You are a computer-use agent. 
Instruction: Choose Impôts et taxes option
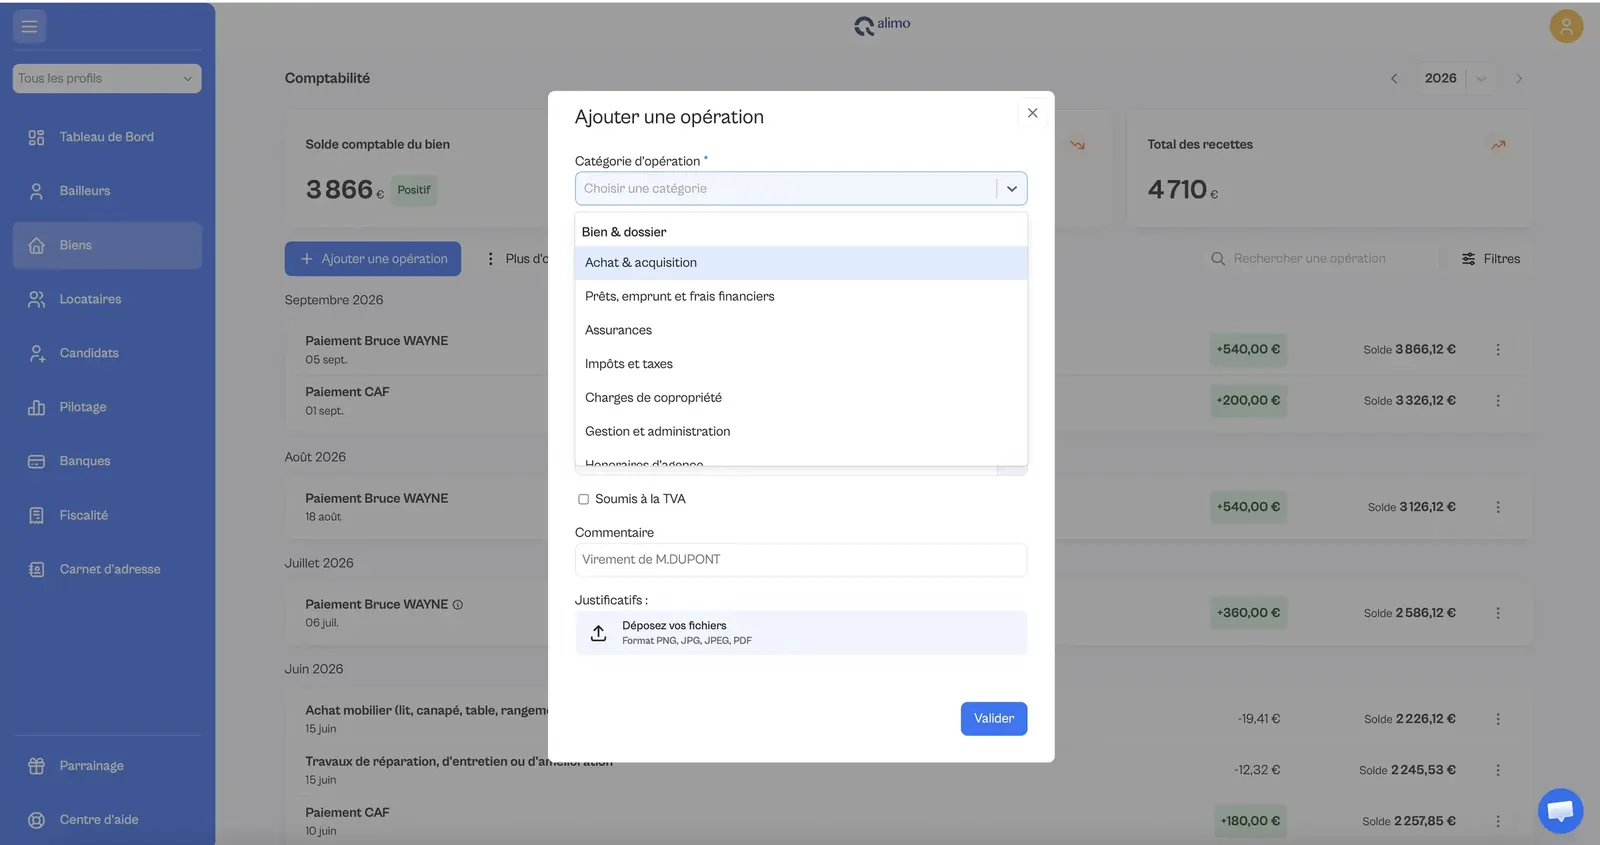(x=801, y=365)
